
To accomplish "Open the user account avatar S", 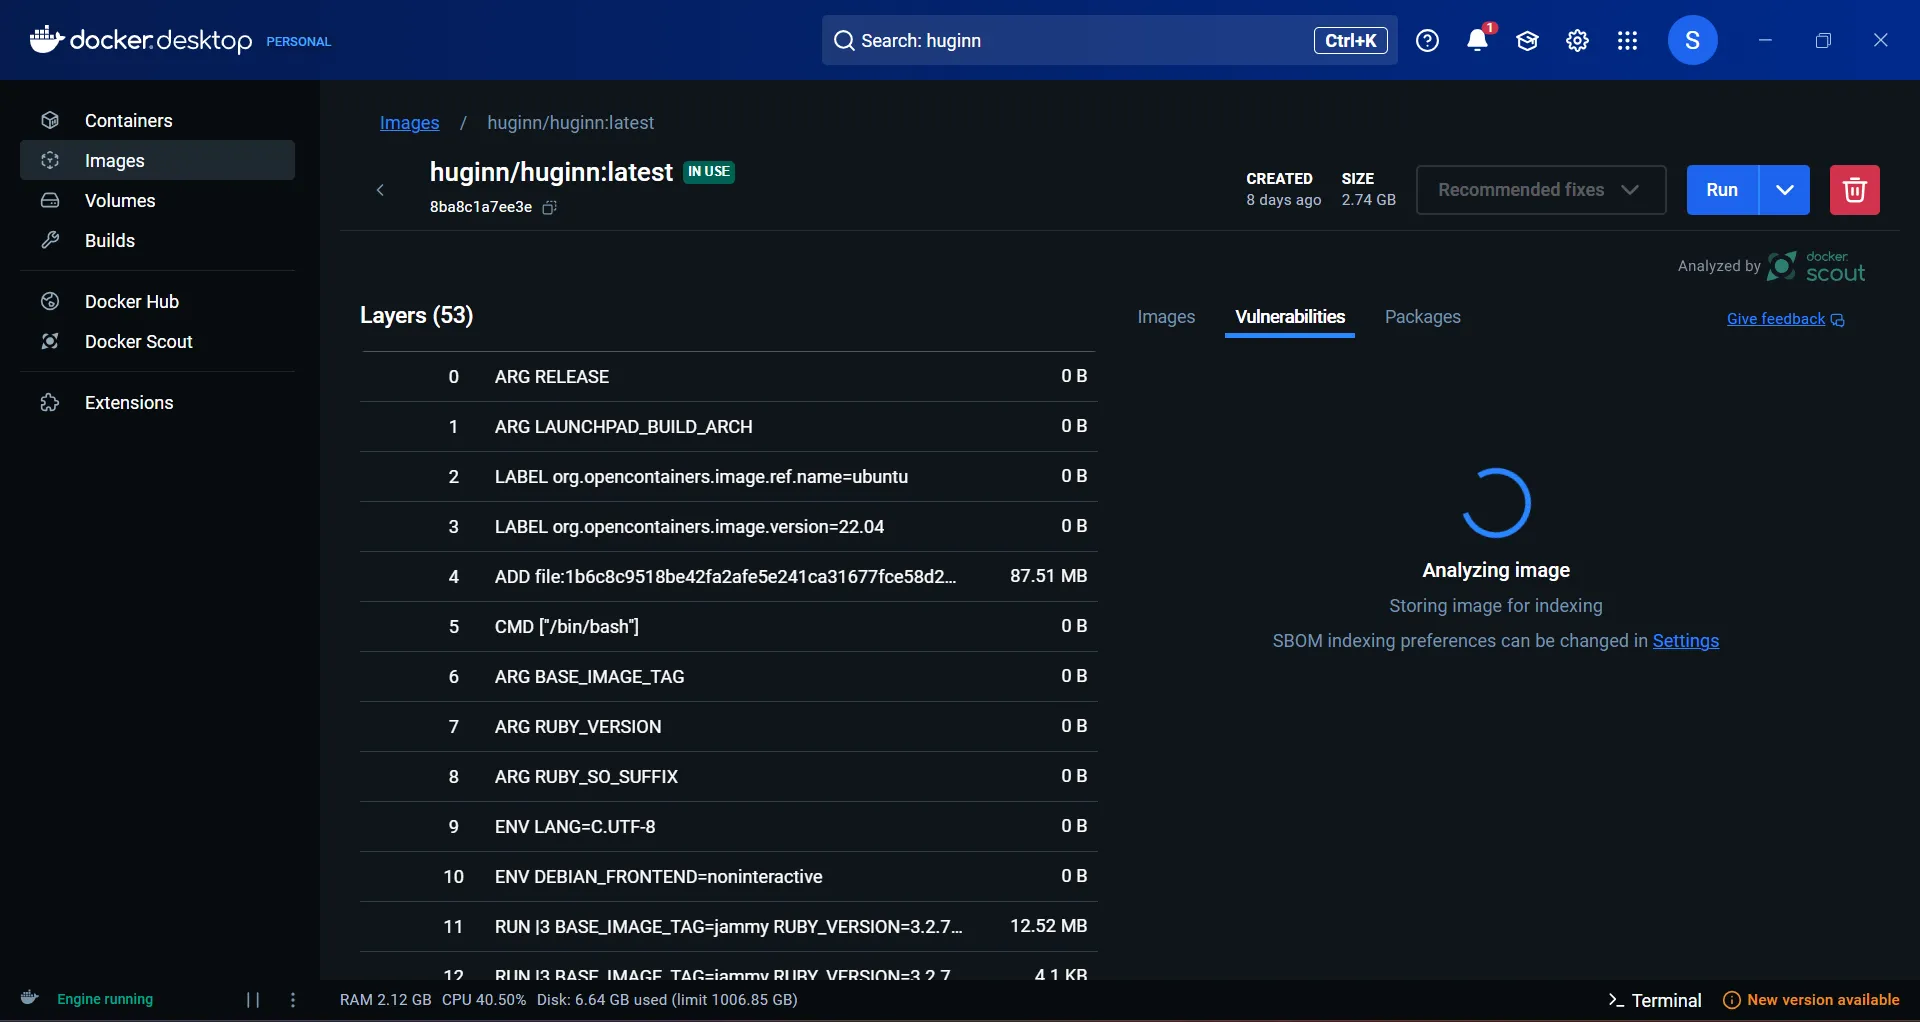I will (1692, 40).
